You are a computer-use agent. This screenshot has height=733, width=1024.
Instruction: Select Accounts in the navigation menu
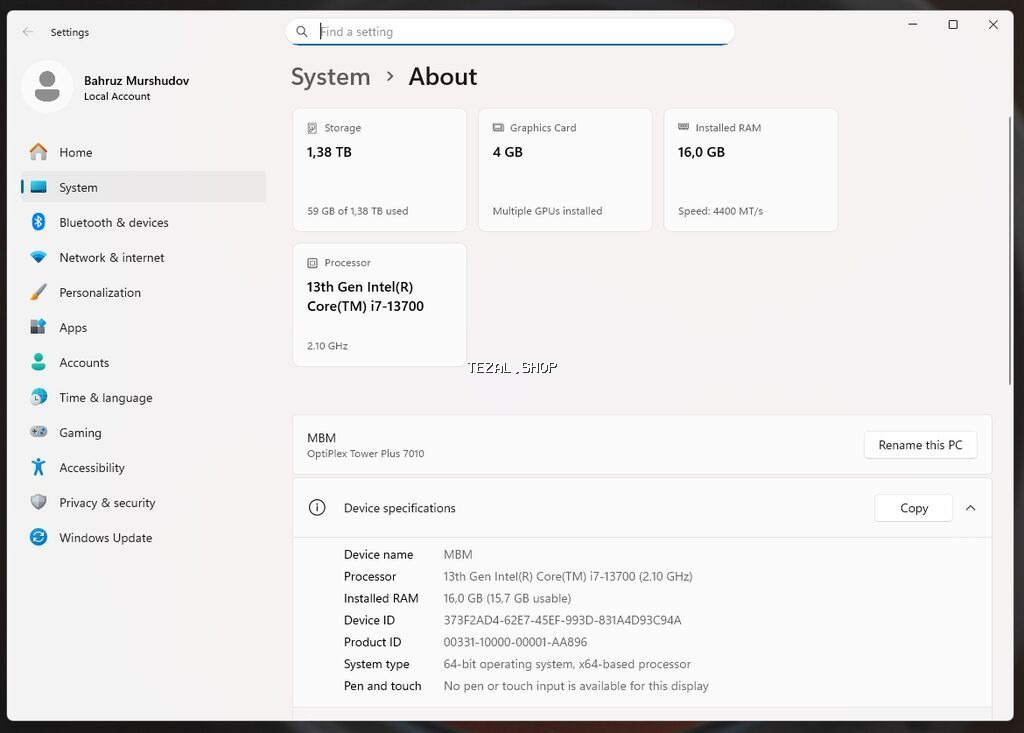point(84,362)
